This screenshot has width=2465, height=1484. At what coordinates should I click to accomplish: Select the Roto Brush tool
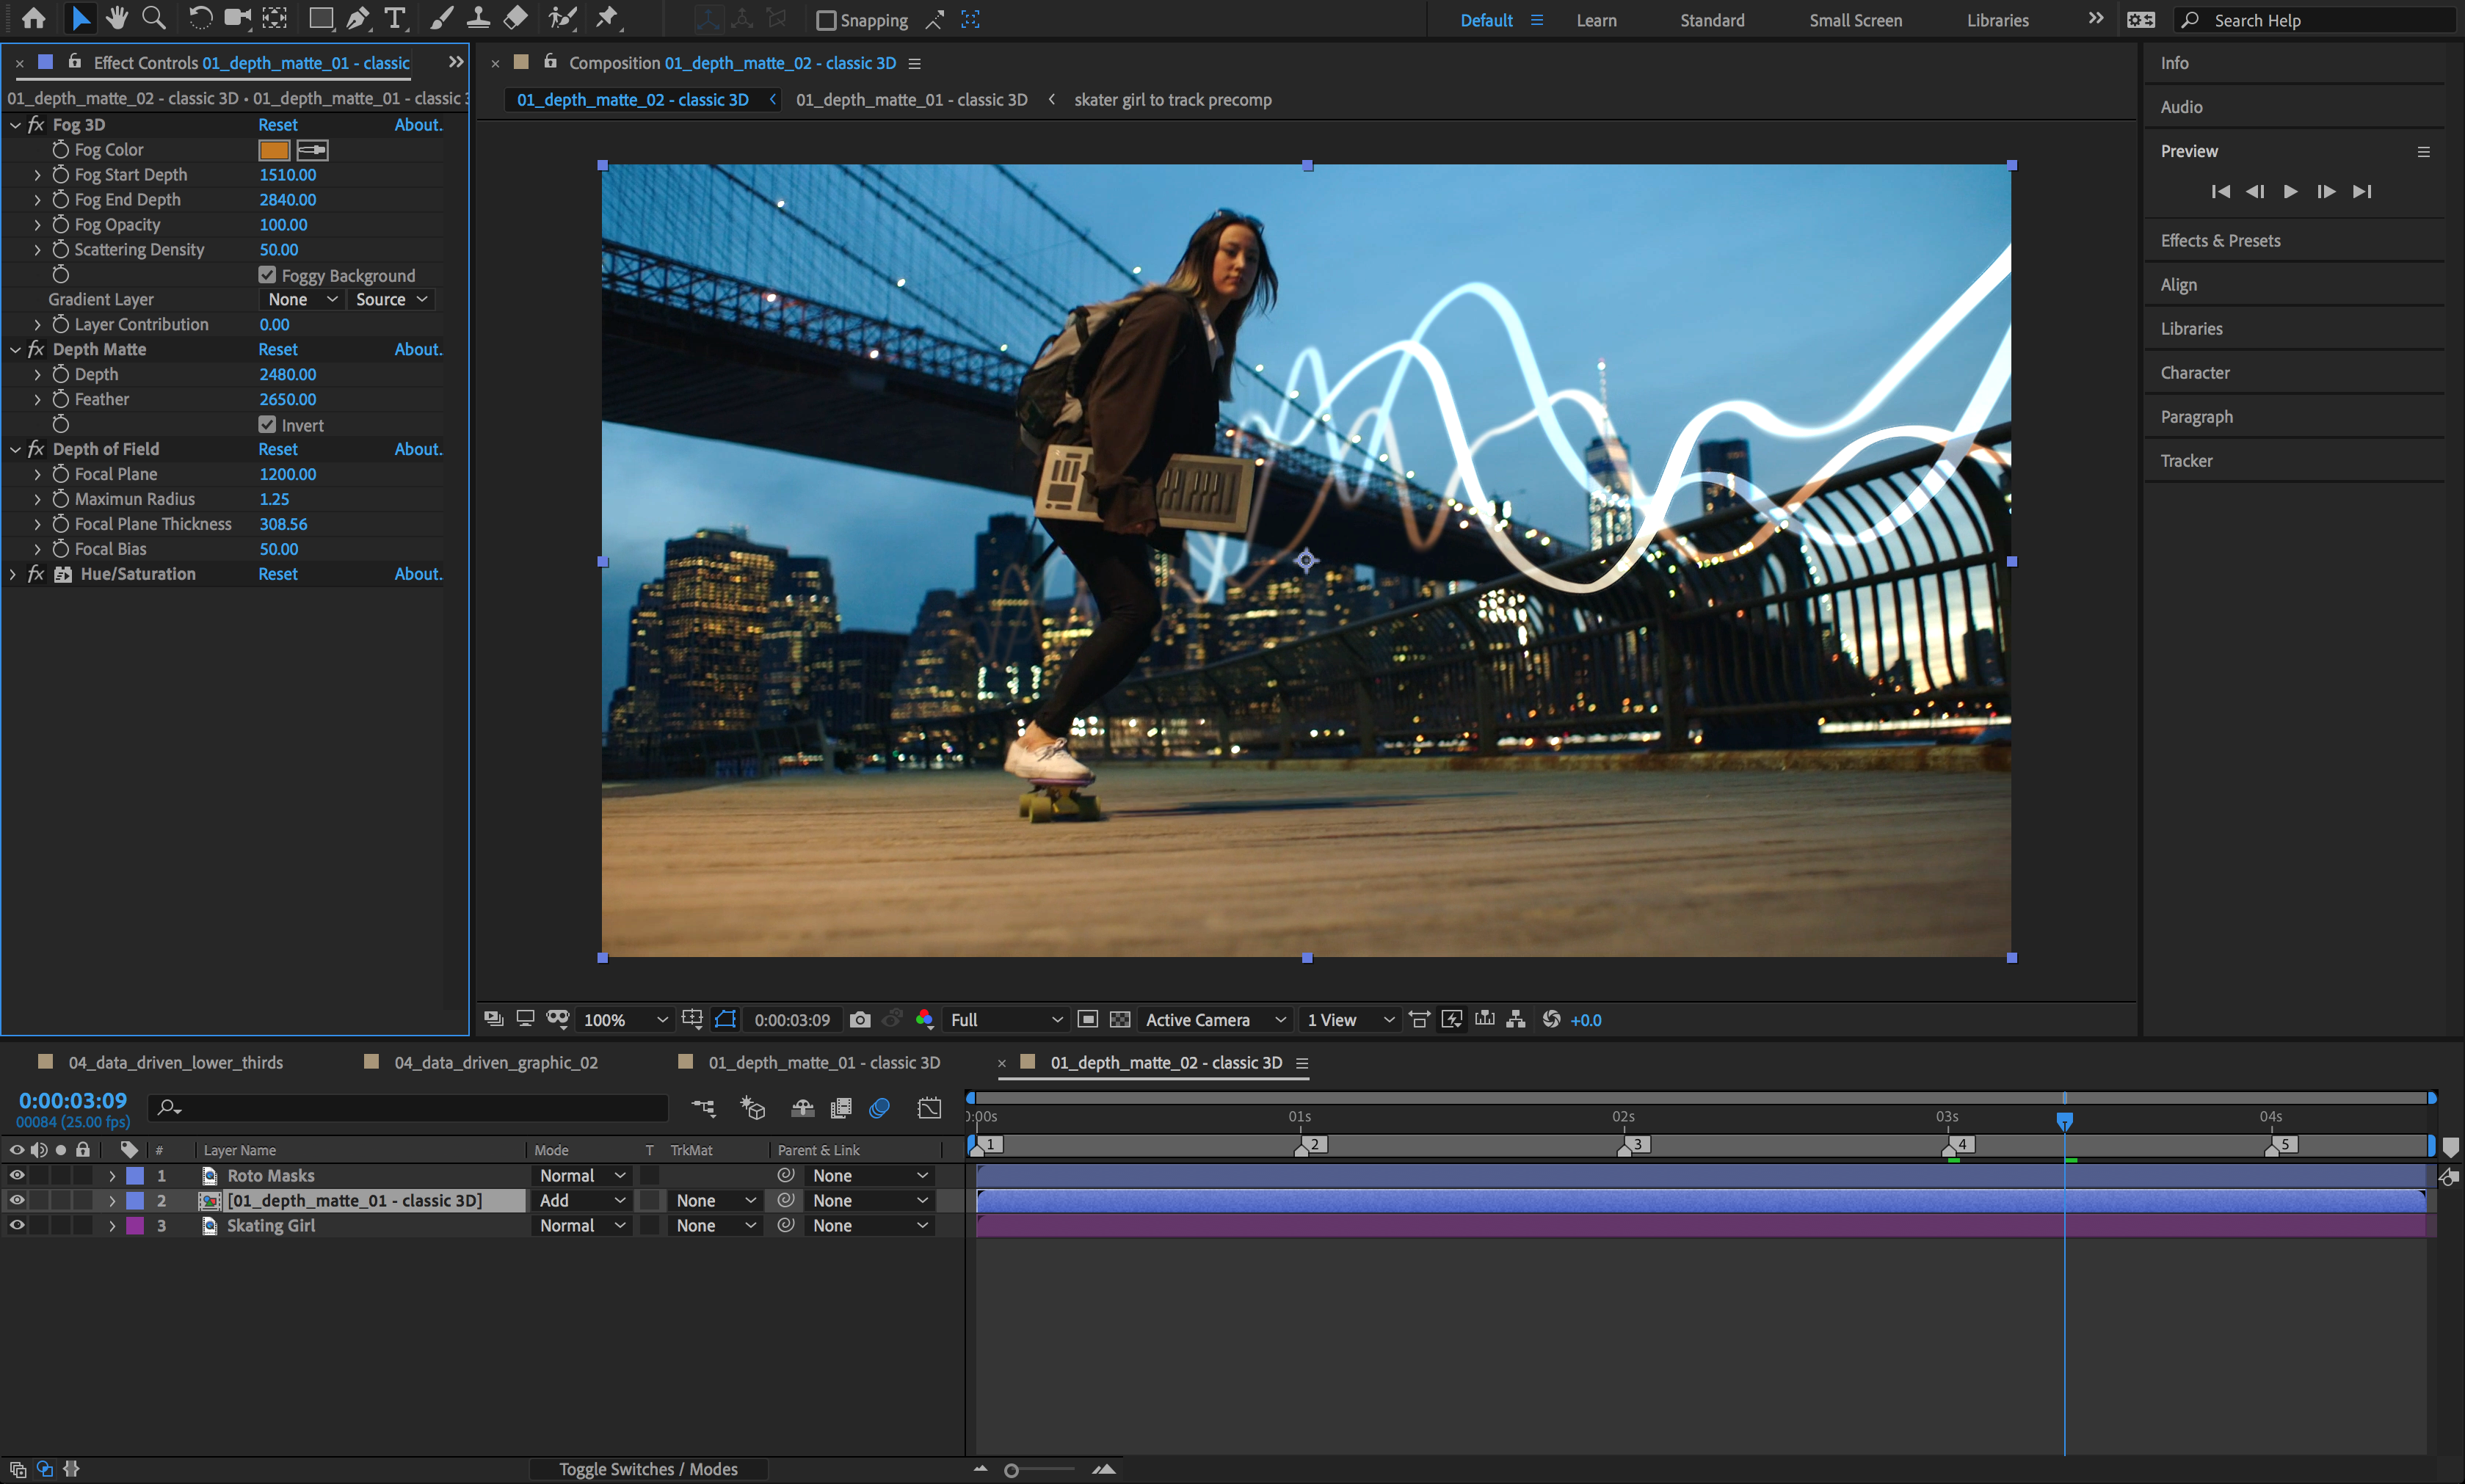pyautogui.click(x=563, y=17)
